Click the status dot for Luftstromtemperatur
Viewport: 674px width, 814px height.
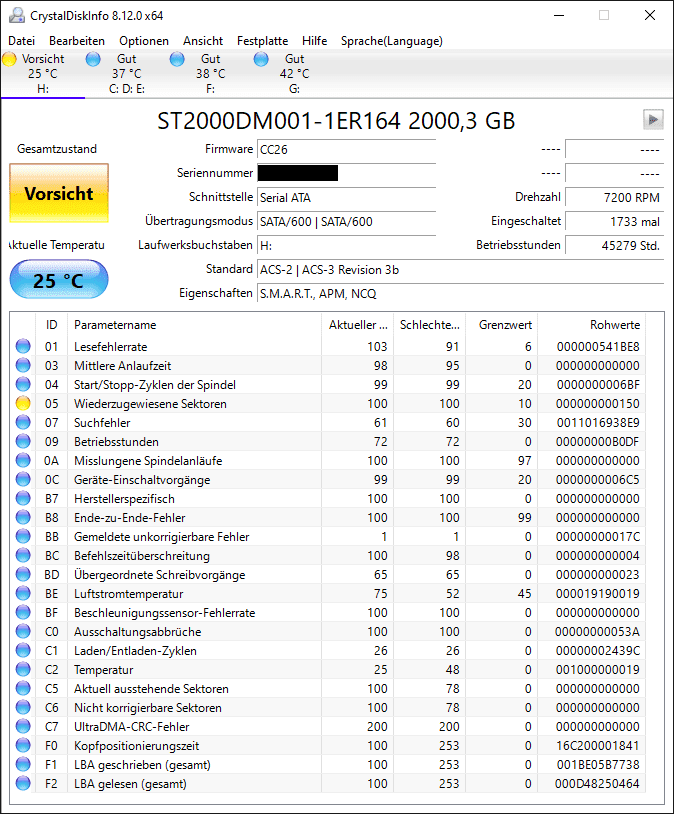pyautogui.click(x=23, y=593)
